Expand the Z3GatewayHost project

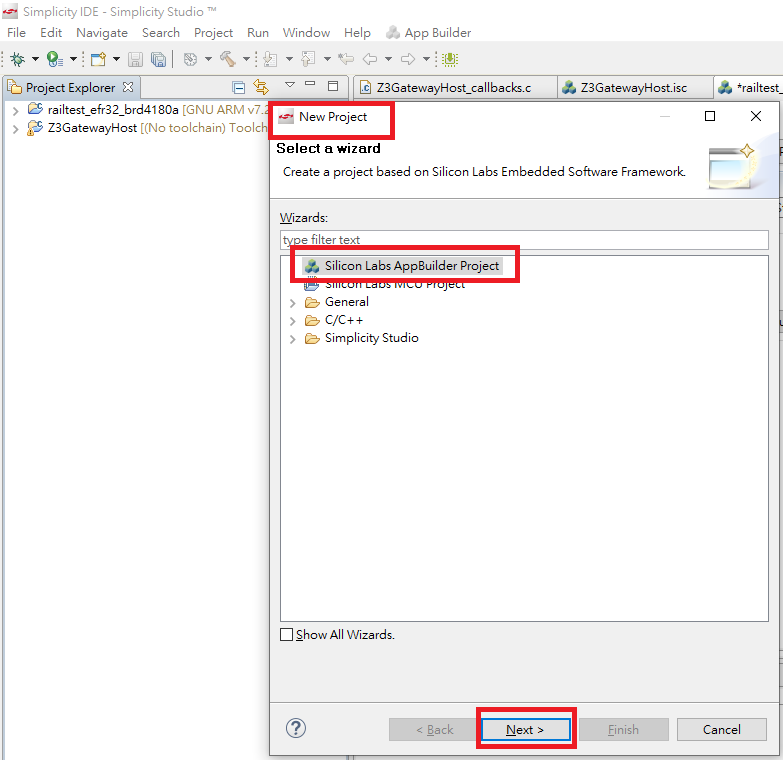(15, 129)
